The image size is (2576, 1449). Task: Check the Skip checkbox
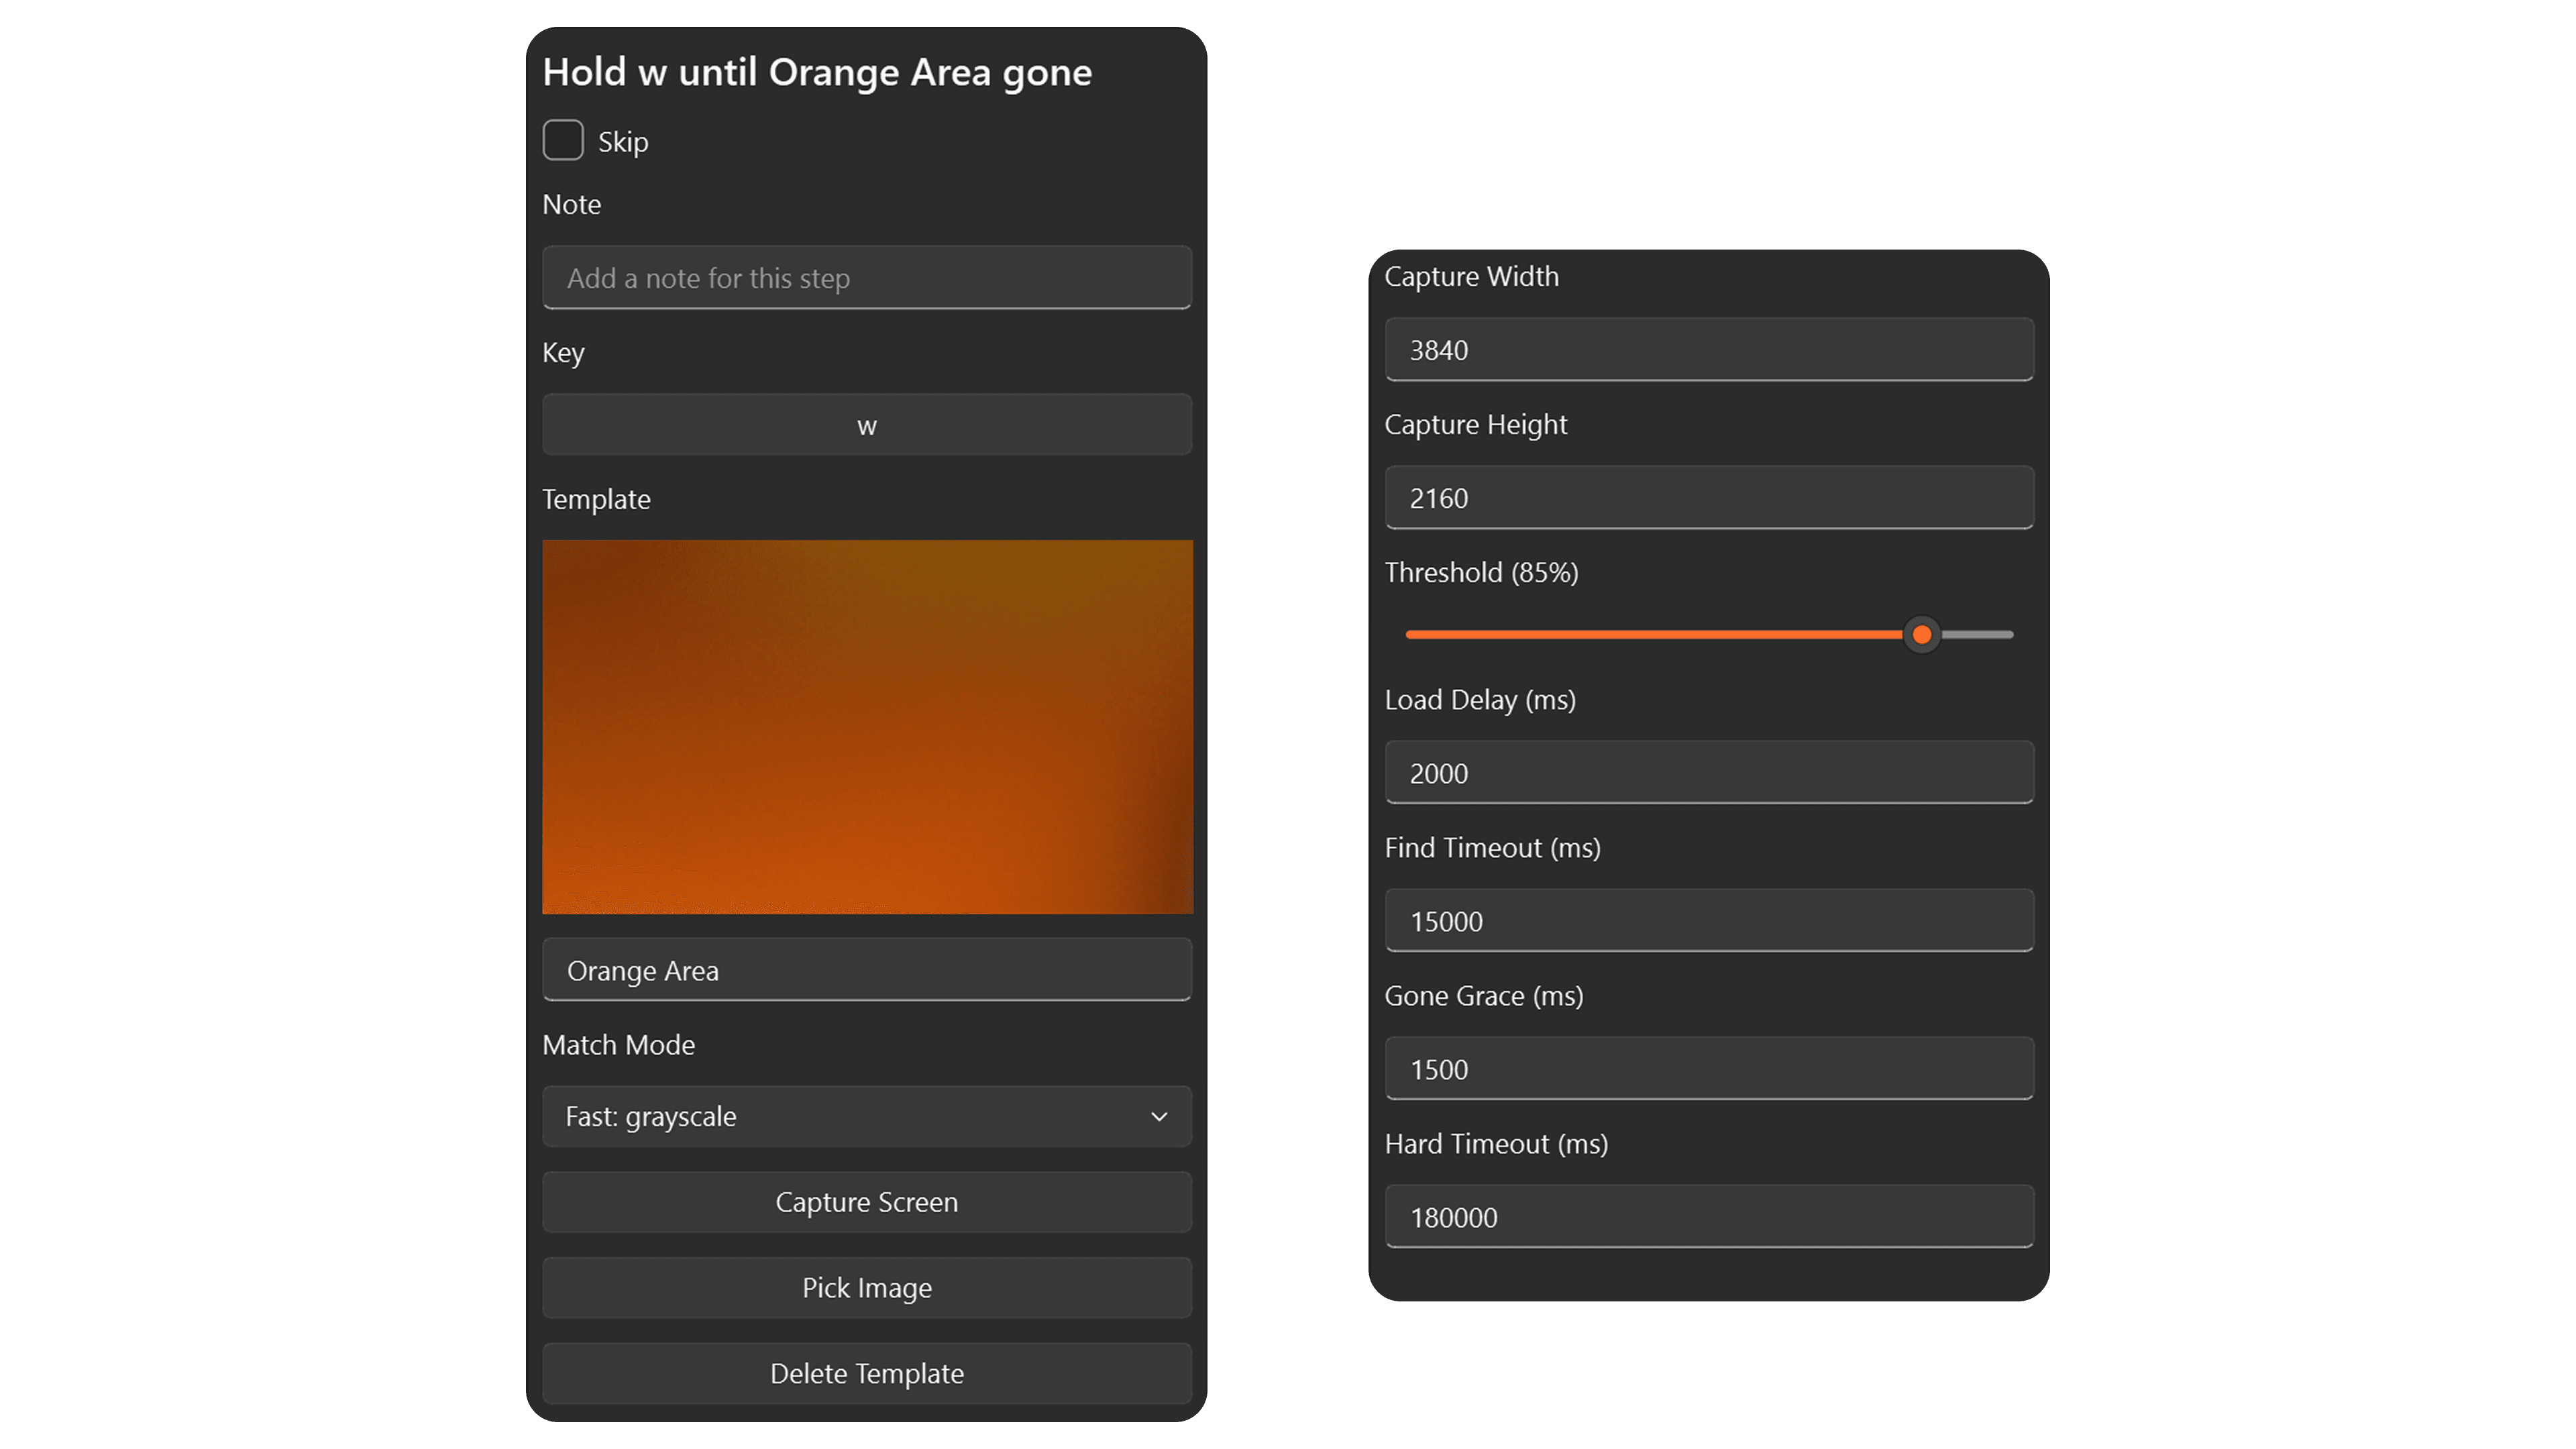(x=563, y=140)
